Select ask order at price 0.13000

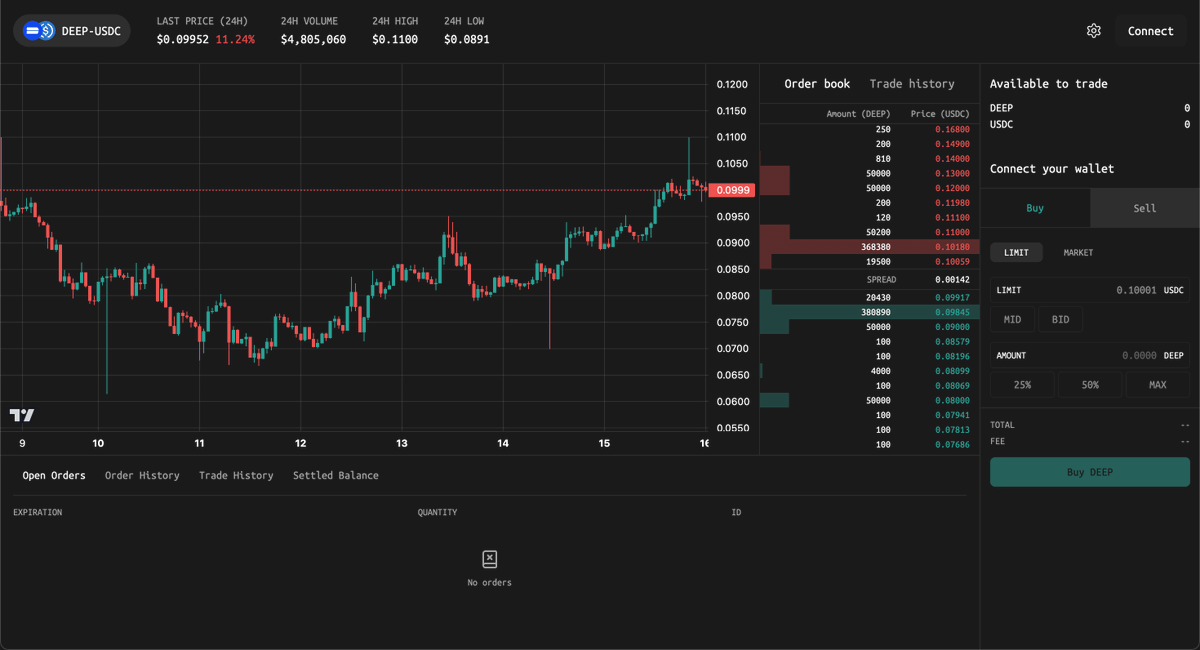click(870, 173)
